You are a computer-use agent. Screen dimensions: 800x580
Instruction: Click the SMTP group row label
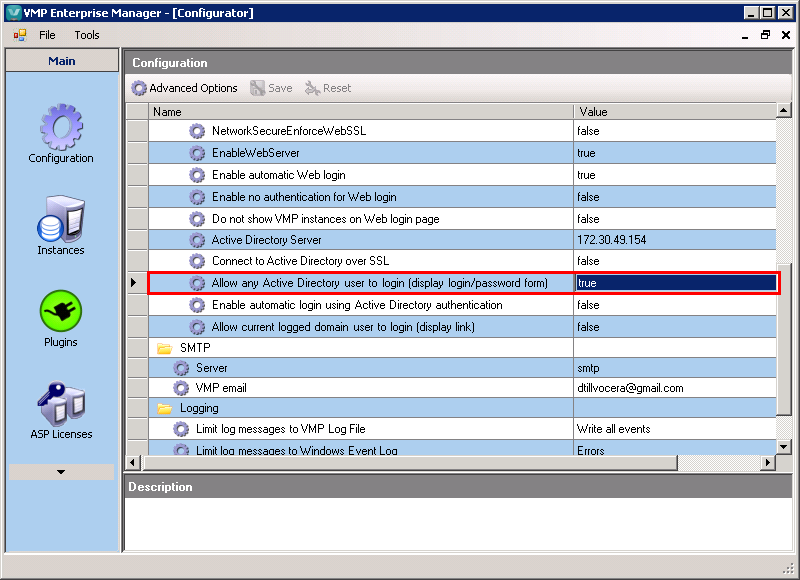[195, 348]
